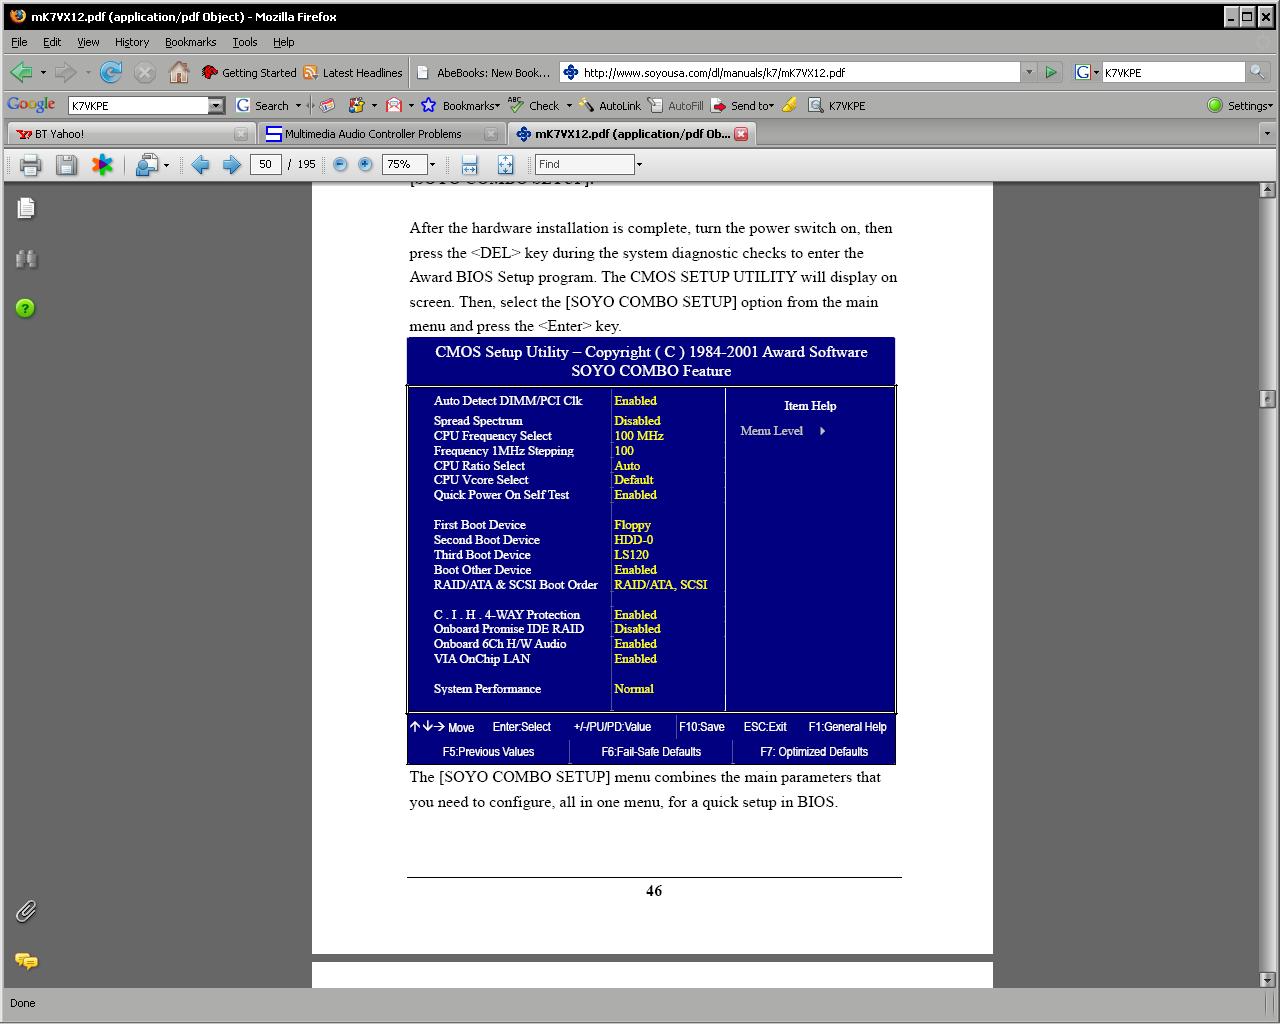Click the fit page width icon
This screenshot has width=1280, height=1024.
[x=469, y=165]
